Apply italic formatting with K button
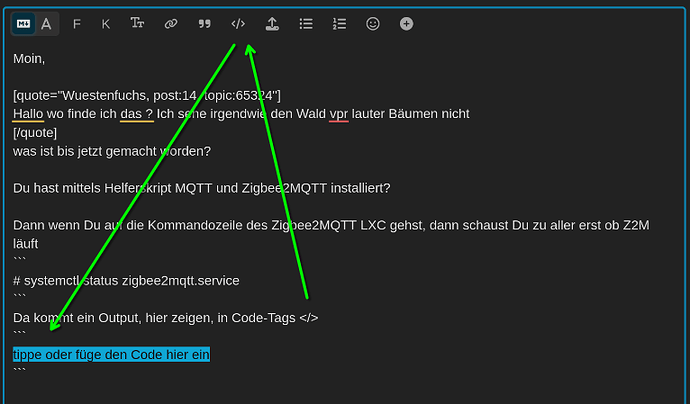This screenshot has height=404, width=690. coord(106,24)
